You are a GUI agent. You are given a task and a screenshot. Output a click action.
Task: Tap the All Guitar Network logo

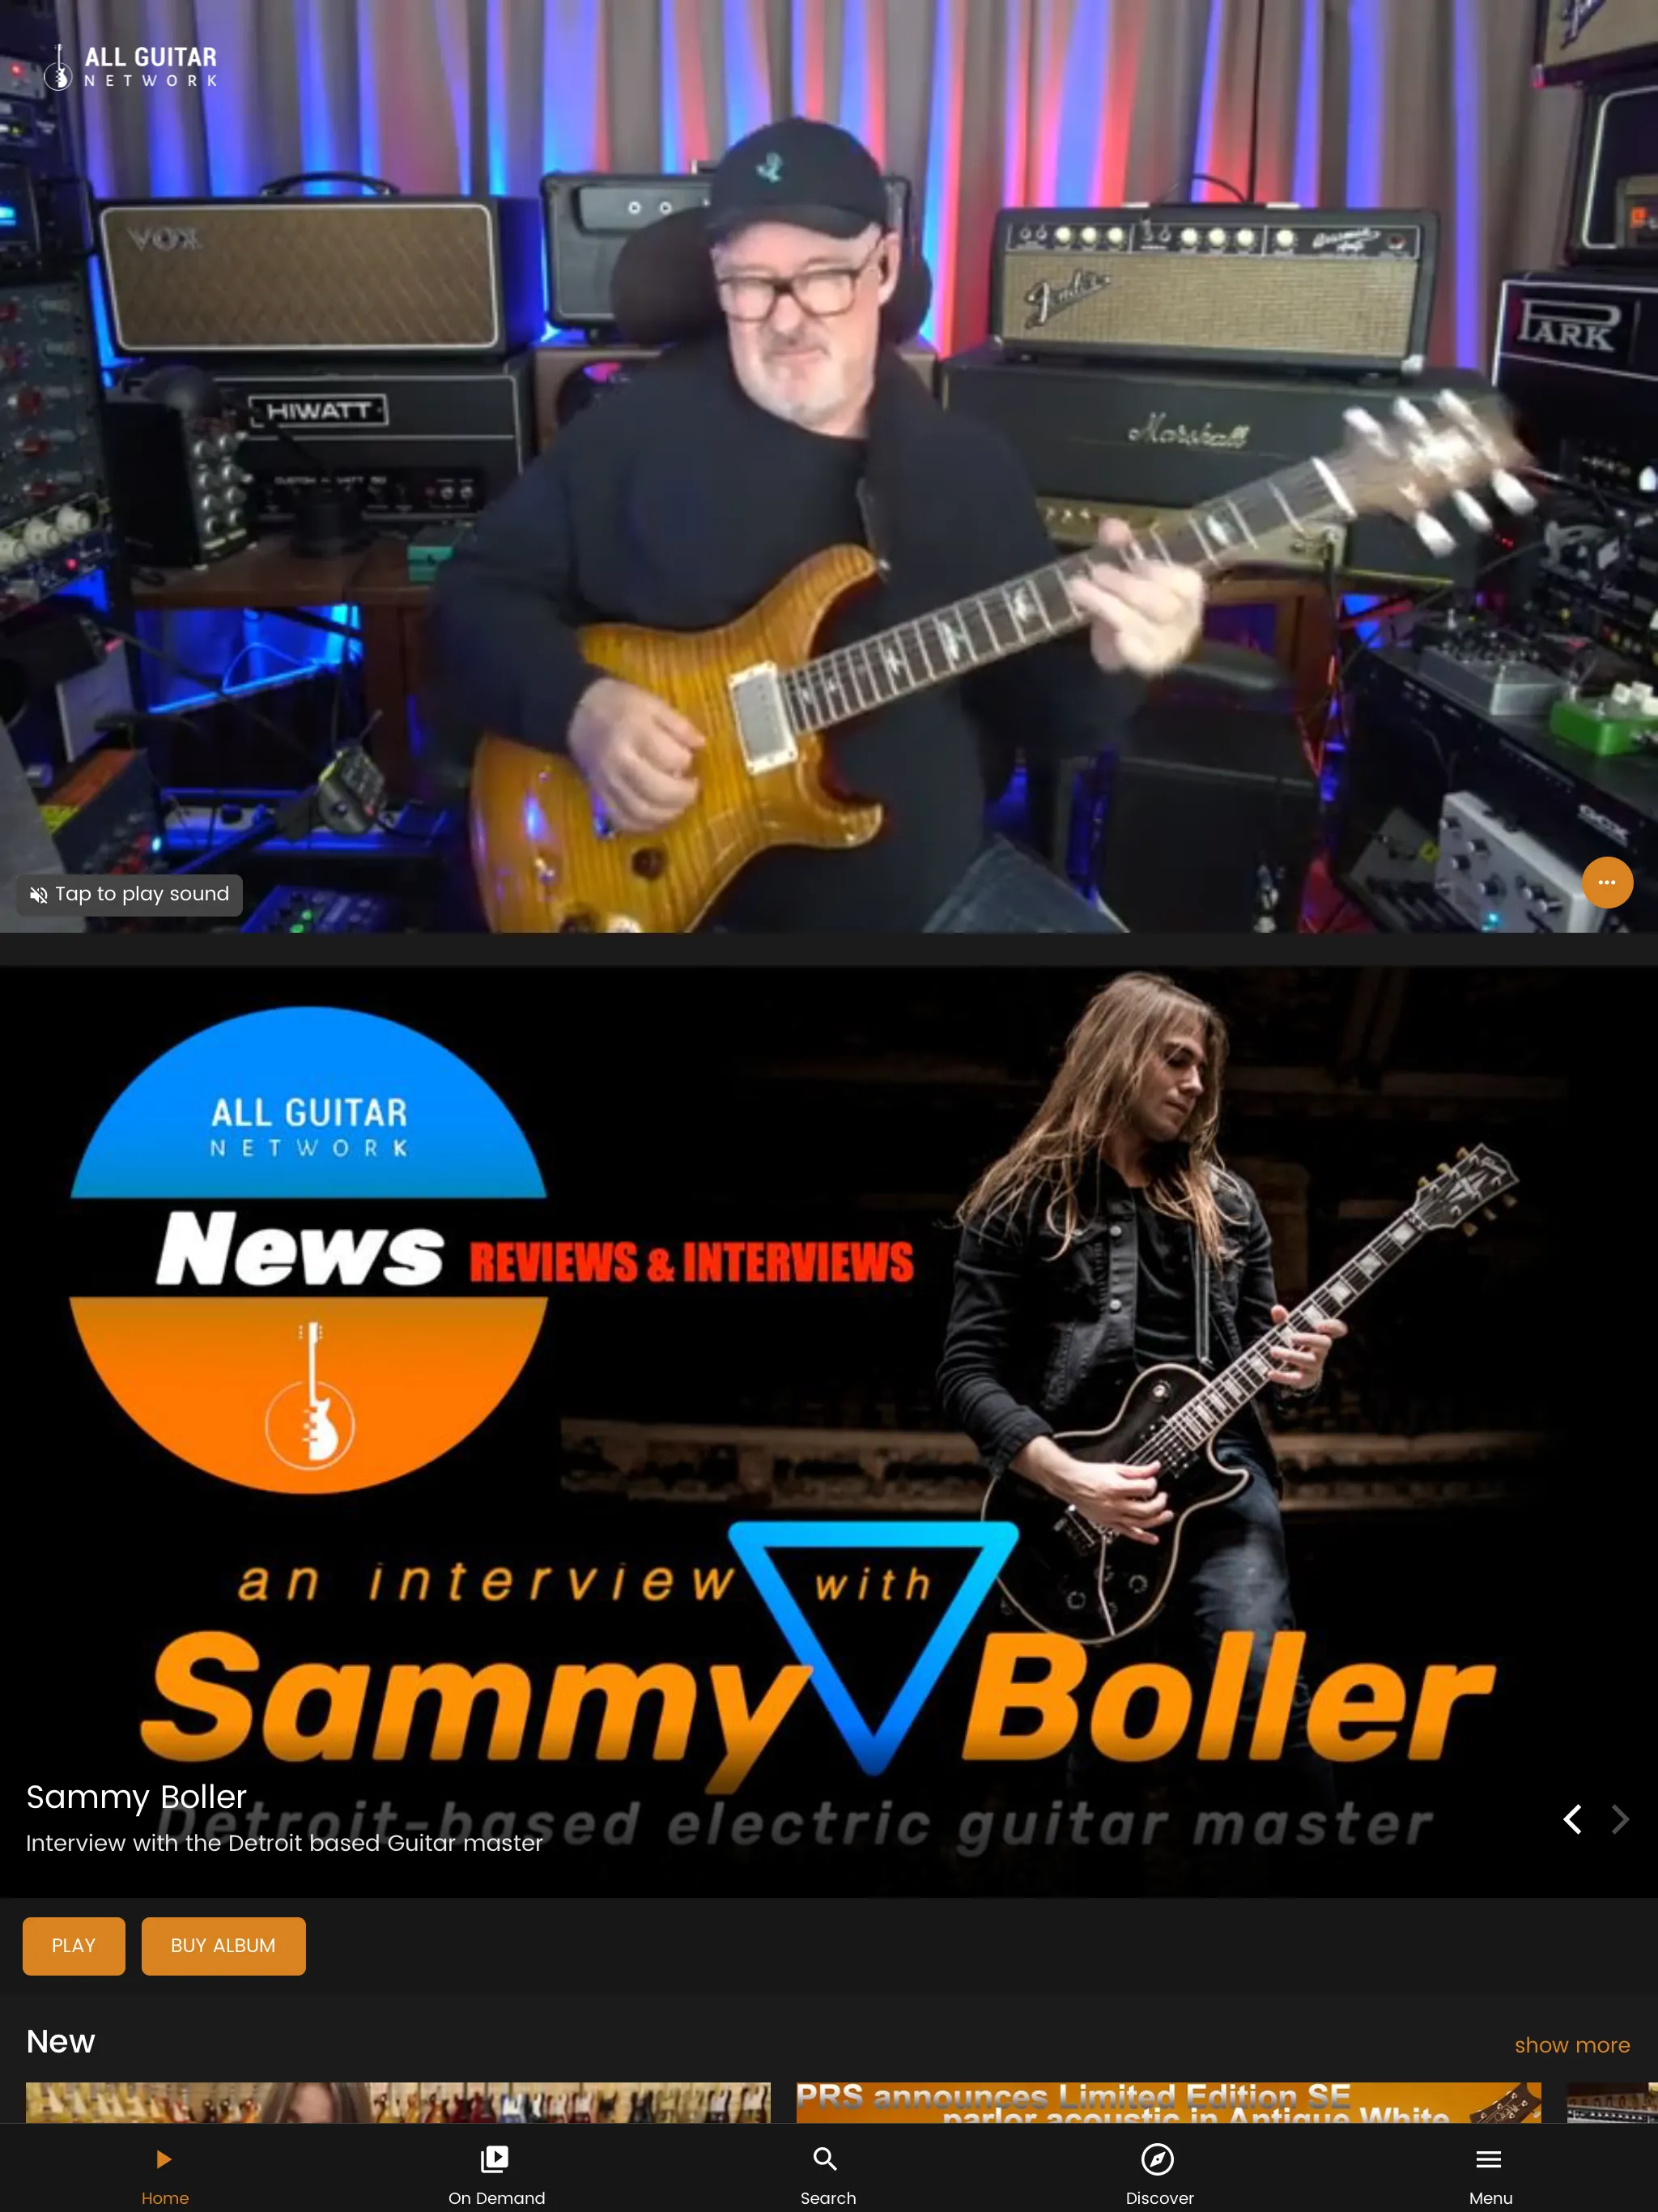[x=130, y=66]
